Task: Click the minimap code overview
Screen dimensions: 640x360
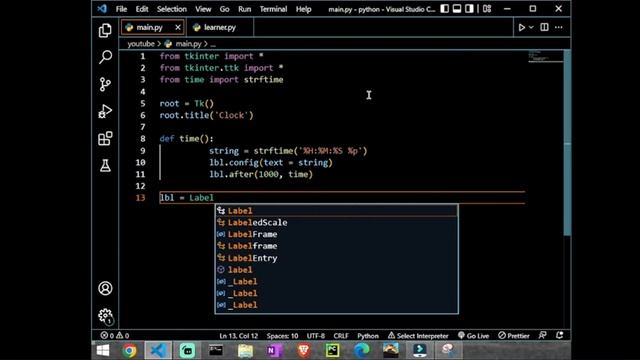Action: click(x=545, y=56)
